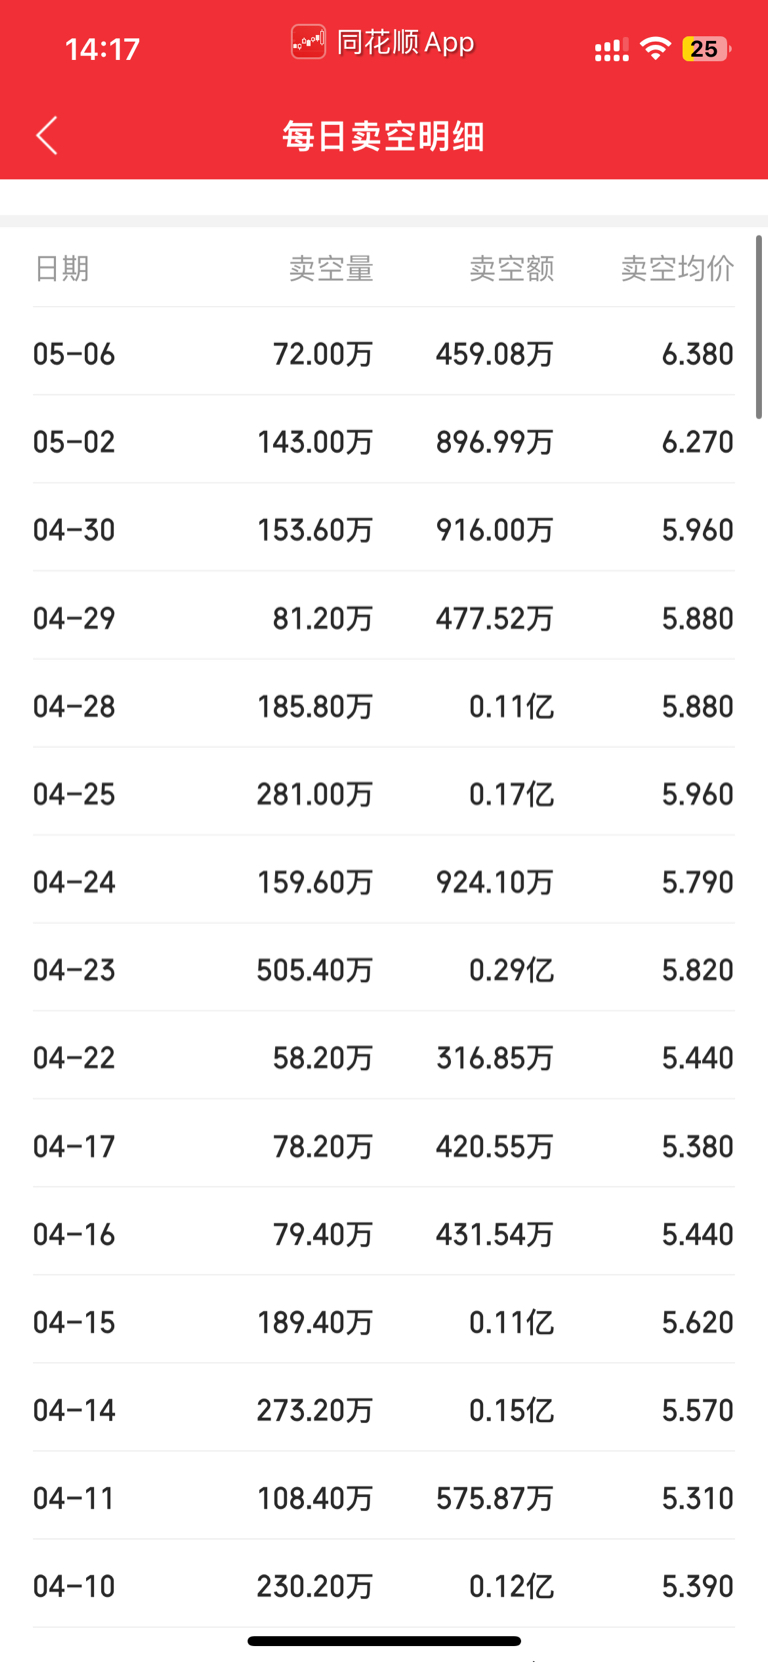Tap the battery level indicator

[x=706, y=48]
